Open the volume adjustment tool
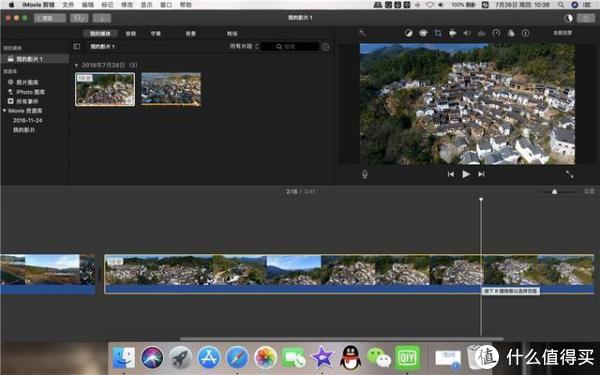 (467, 33)
